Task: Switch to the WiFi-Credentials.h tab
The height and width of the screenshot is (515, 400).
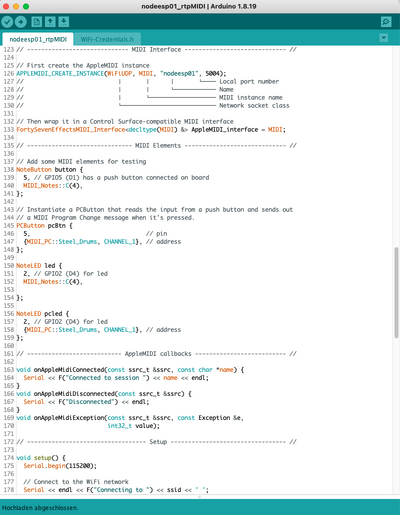Action: [107, 39]
